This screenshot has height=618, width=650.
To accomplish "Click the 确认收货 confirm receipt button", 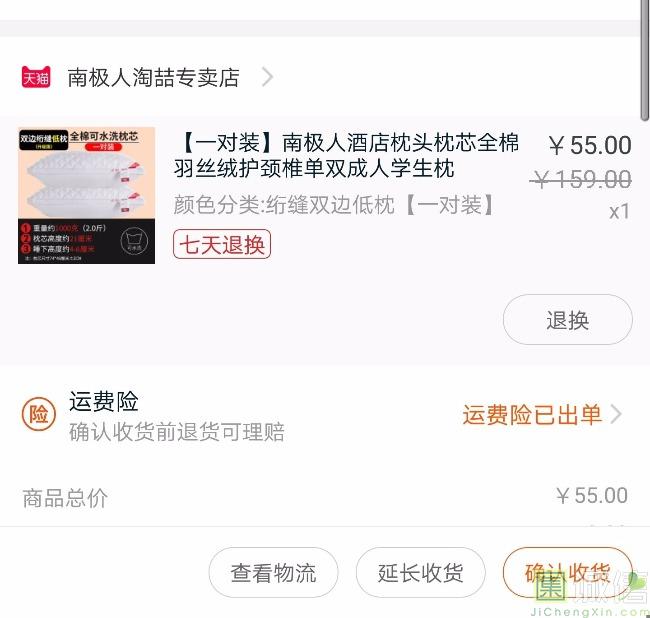I will pos(568,572).
